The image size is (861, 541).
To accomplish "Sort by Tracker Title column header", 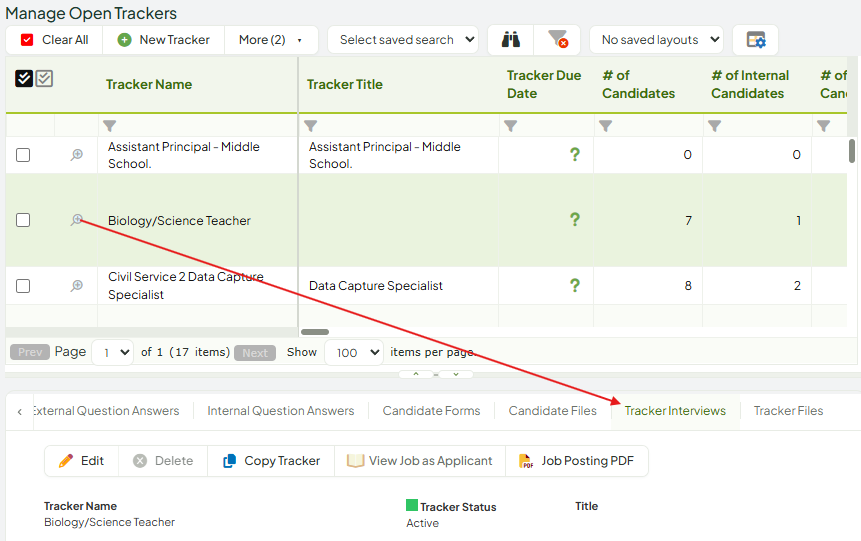I will point(344,84).
